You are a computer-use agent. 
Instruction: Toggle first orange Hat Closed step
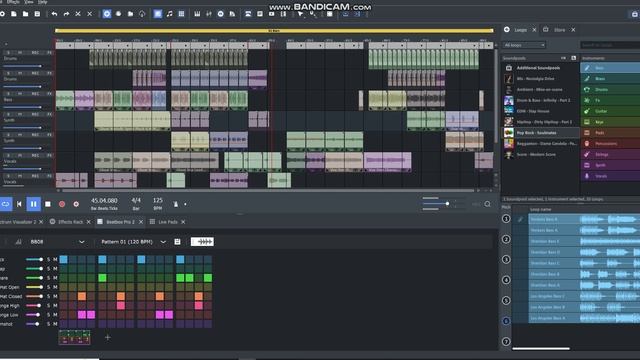[x=82, y=296]
